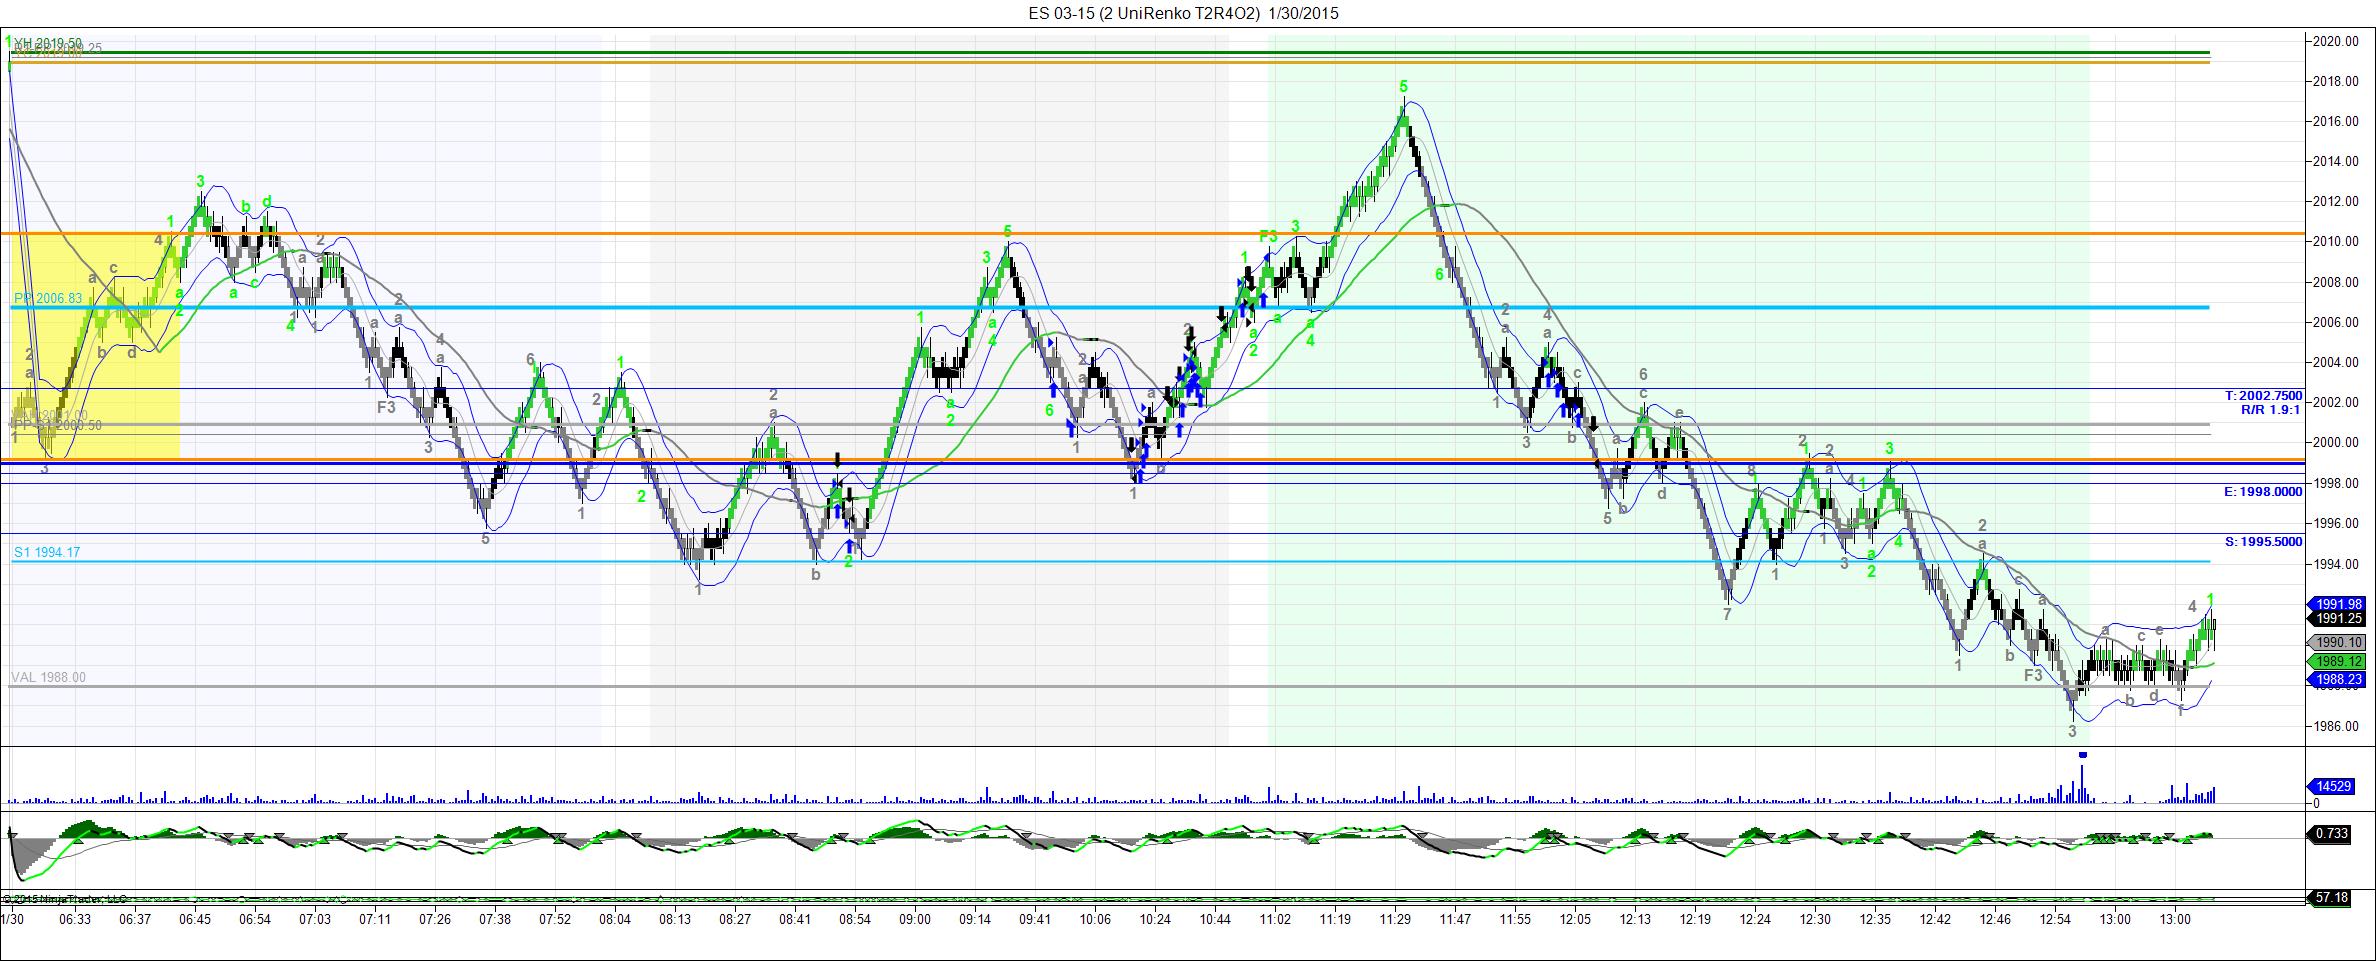Select the black 1991.25 last price marker
2376x961 pixels.
pyautogui.click(x=2339, y=618)
